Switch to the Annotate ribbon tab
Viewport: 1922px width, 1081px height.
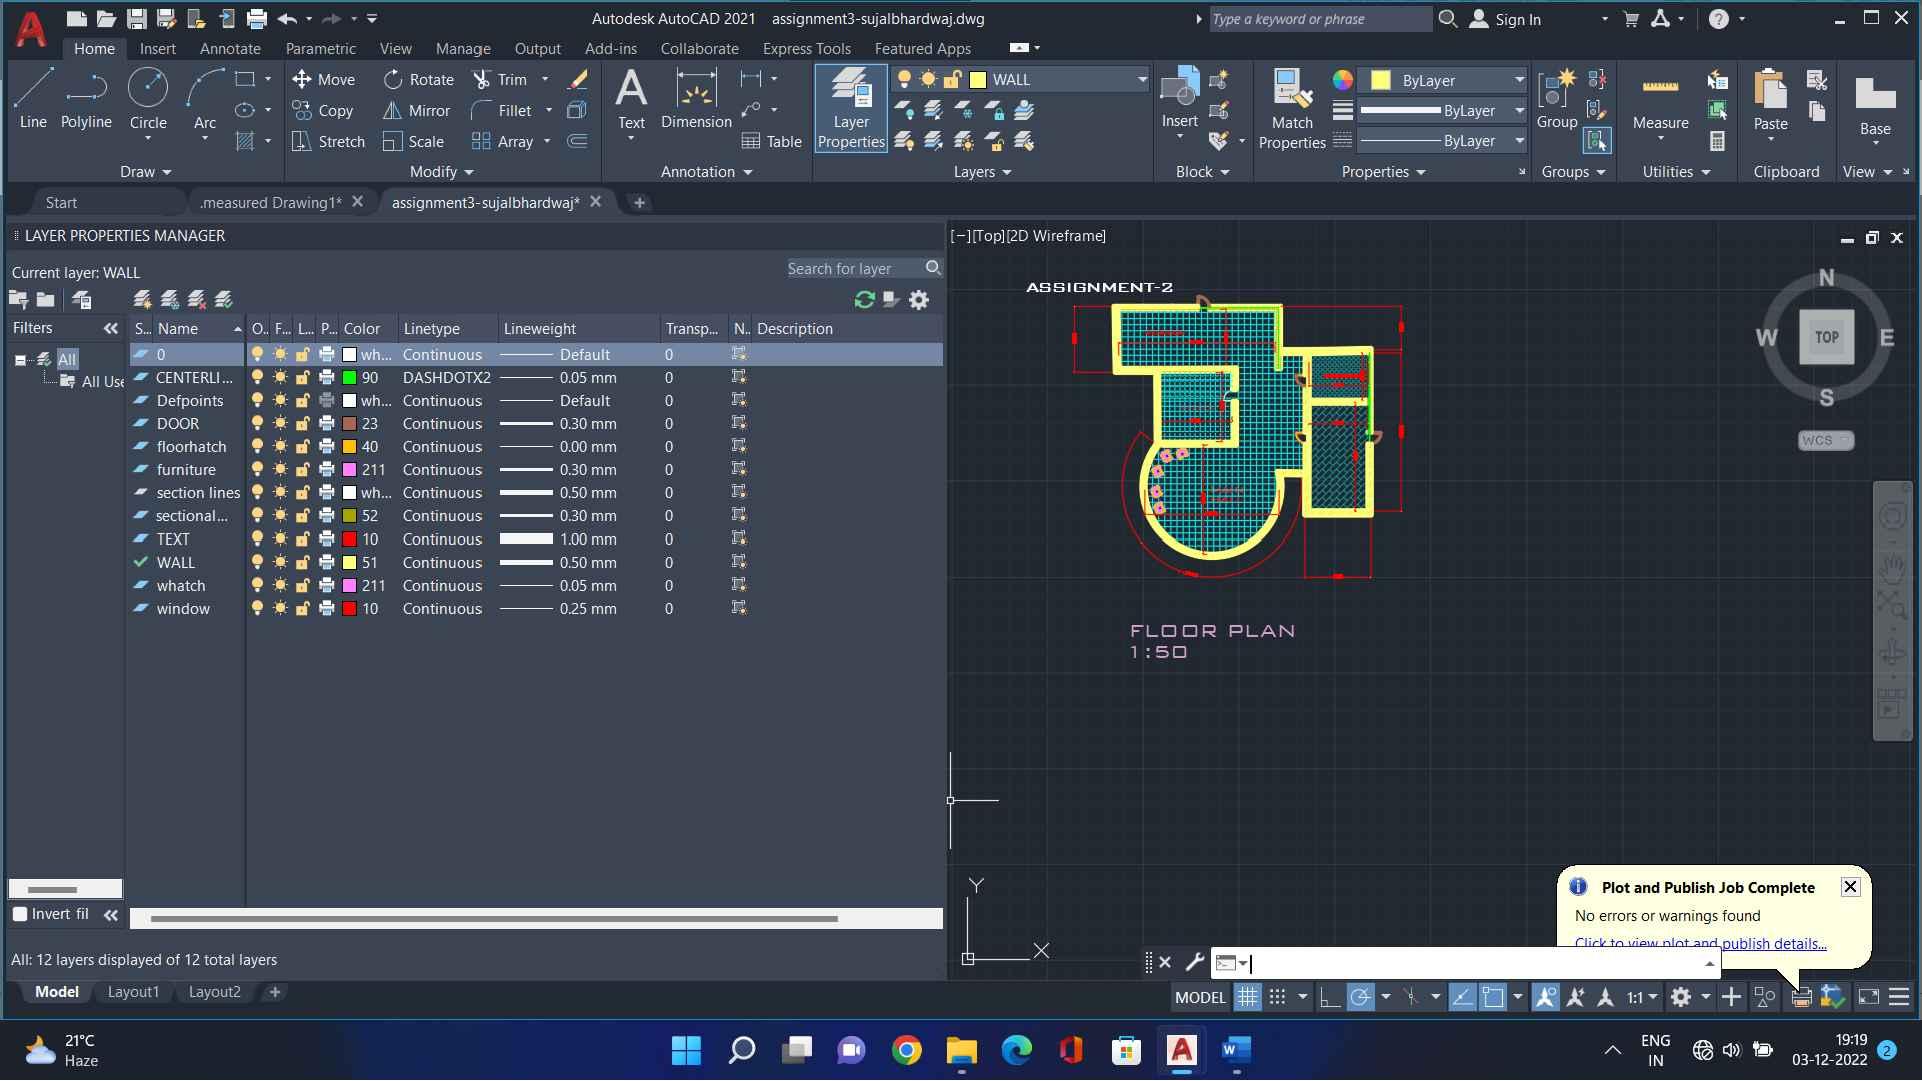[230, 48]
